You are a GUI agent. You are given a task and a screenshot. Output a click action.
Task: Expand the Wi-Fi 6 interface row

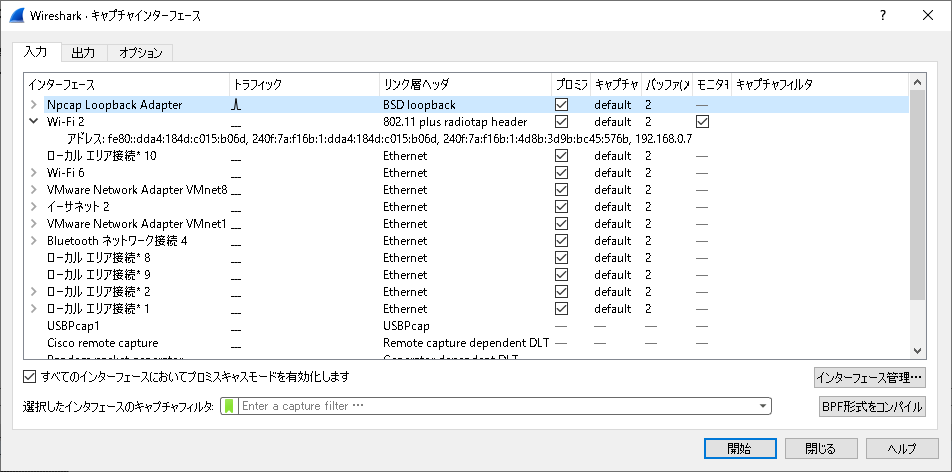click(33, 173)
